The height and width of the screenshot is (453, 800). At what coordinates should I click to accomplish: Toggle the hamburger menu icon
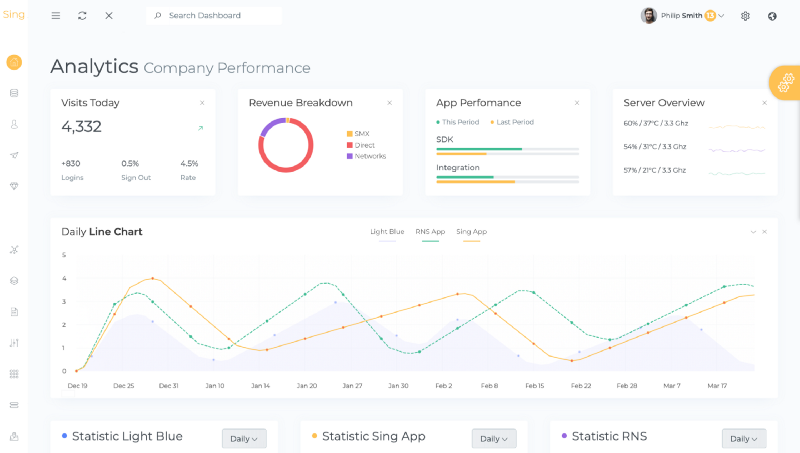tap(56, 16)
